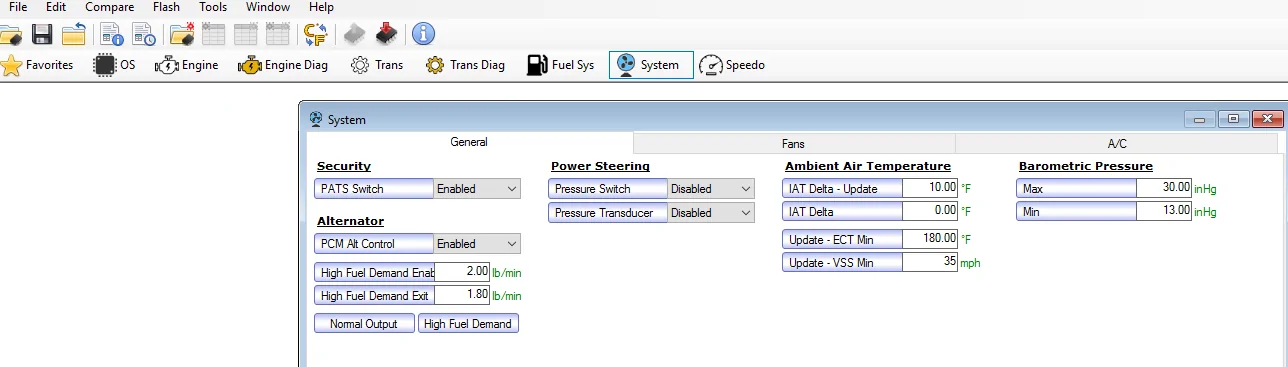Select the System fan section
This screenshot has height=367, width=1288.
click(651, 65)
